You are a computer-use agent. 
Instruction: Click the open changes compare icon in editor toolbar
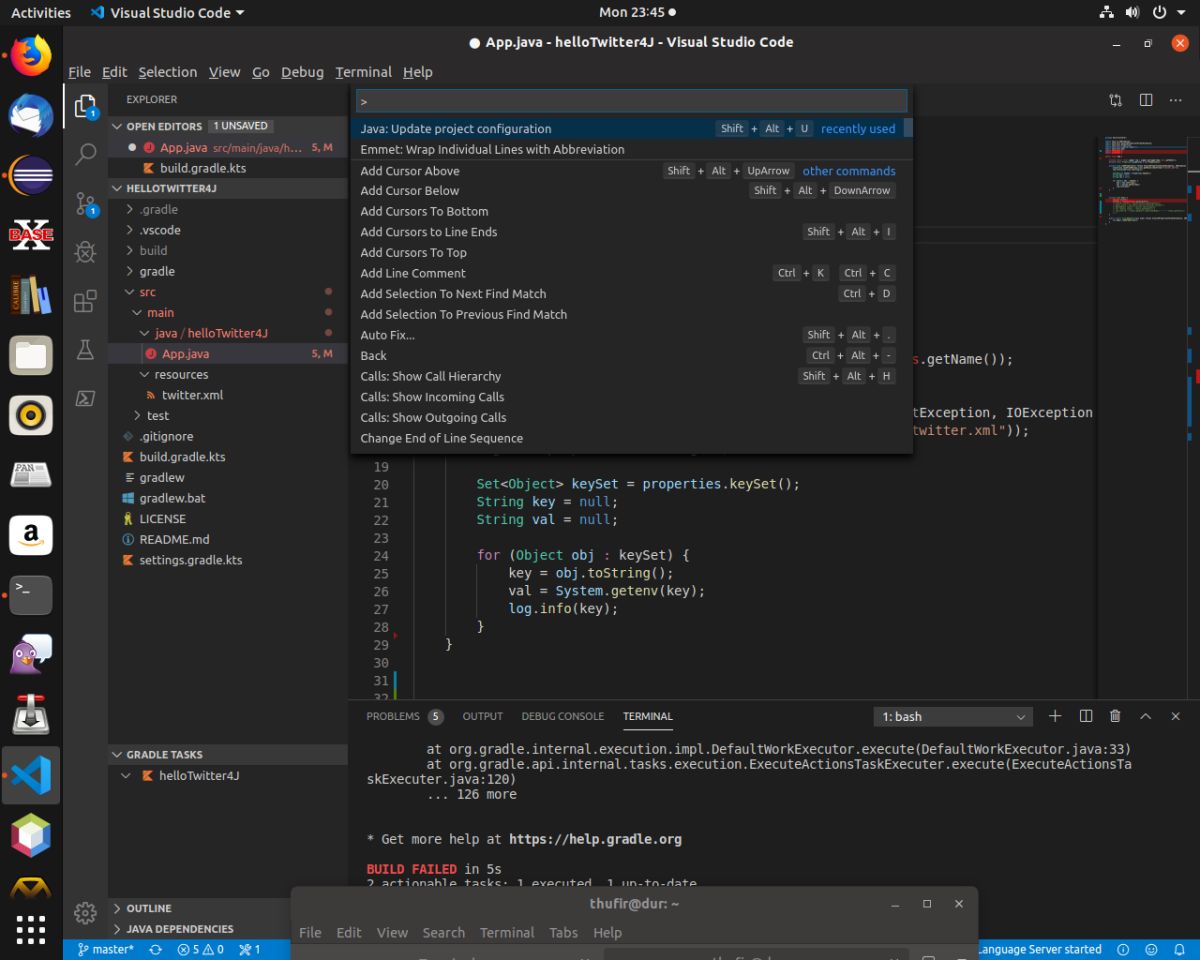coord(1116,100)
